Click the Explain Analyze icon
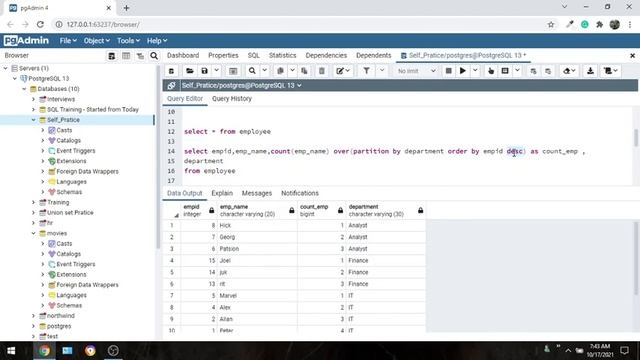 click(505, 71)
